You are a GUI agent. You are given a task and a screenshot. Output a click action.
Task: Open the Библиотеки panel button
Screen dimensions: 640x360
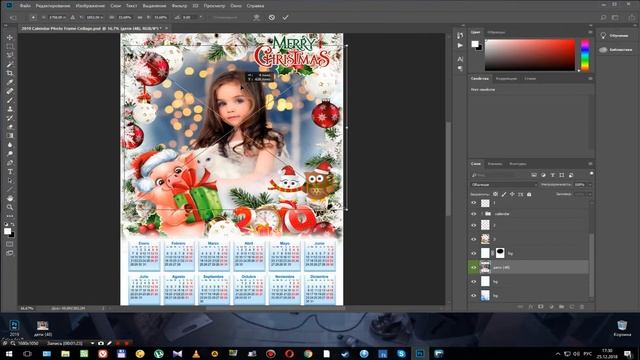(616, 49)
